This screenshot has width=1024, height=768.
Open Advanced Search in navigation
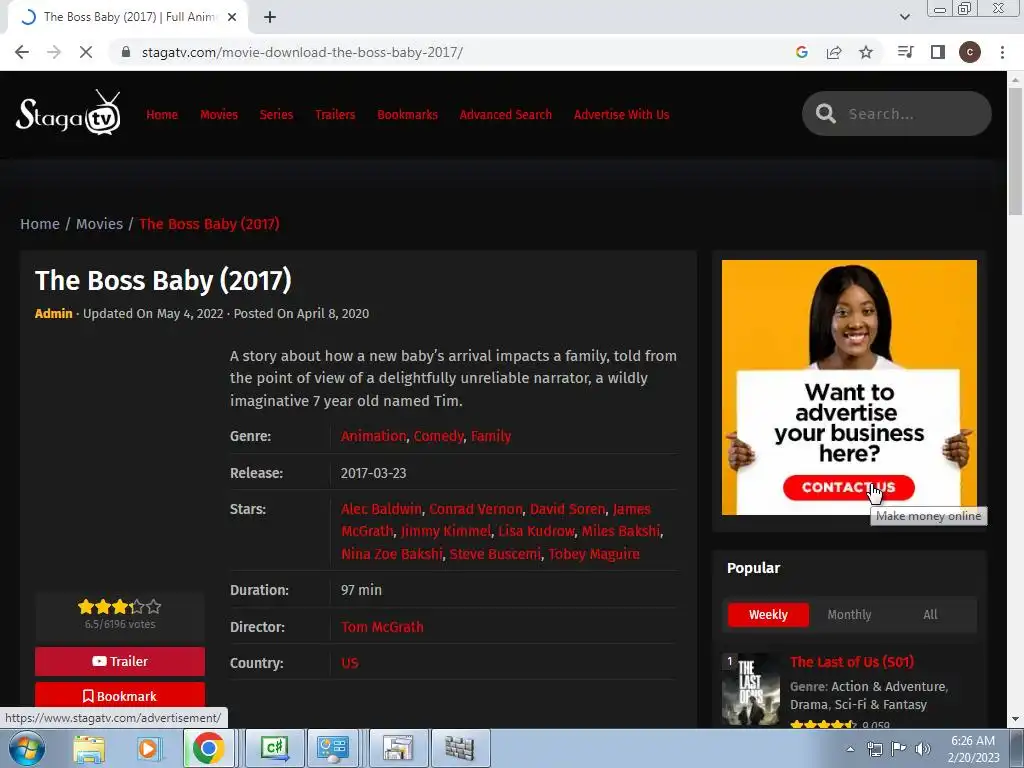click(505, 114)
